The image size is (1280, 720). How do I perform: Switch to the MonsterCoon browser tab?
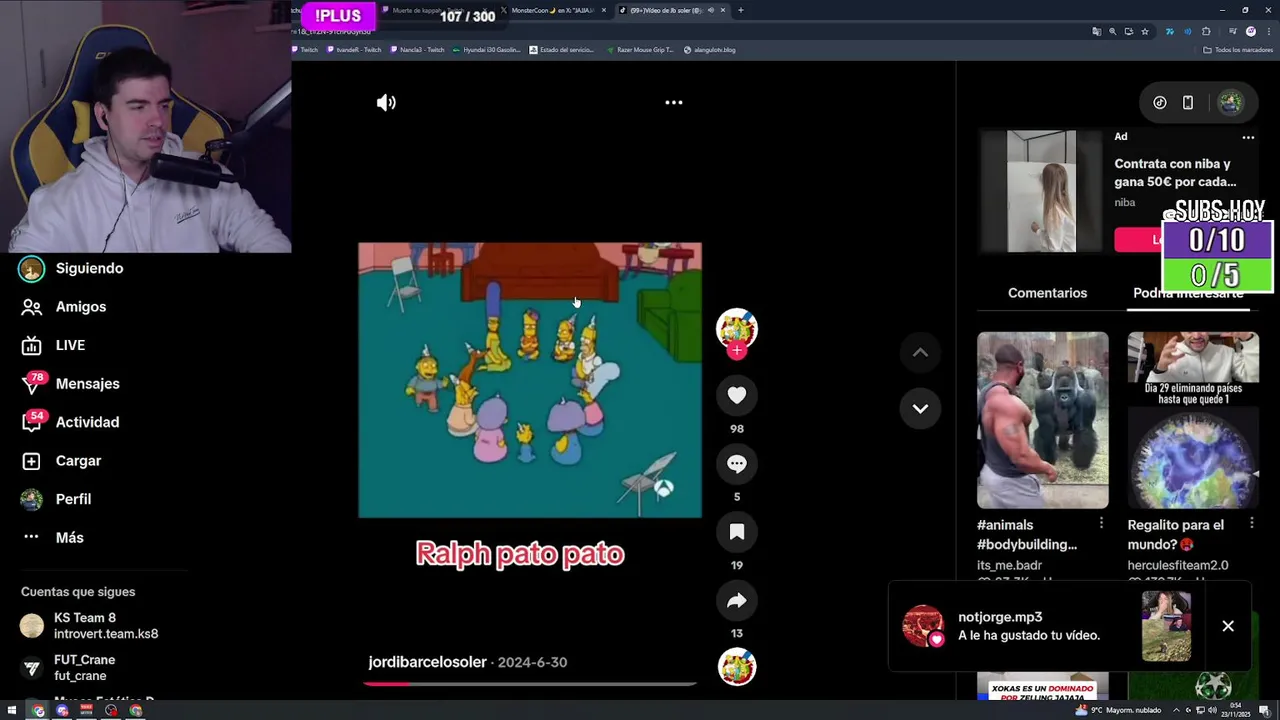[x=554, y=10]
